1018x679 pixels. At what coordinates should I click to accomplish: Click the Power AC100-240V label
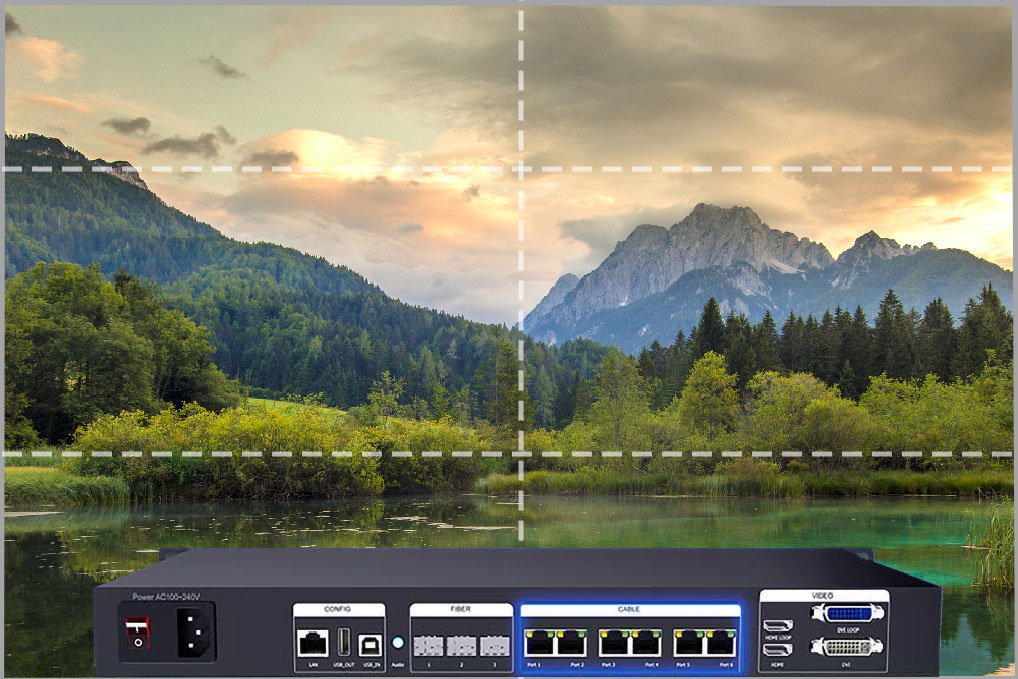(168, 599)
